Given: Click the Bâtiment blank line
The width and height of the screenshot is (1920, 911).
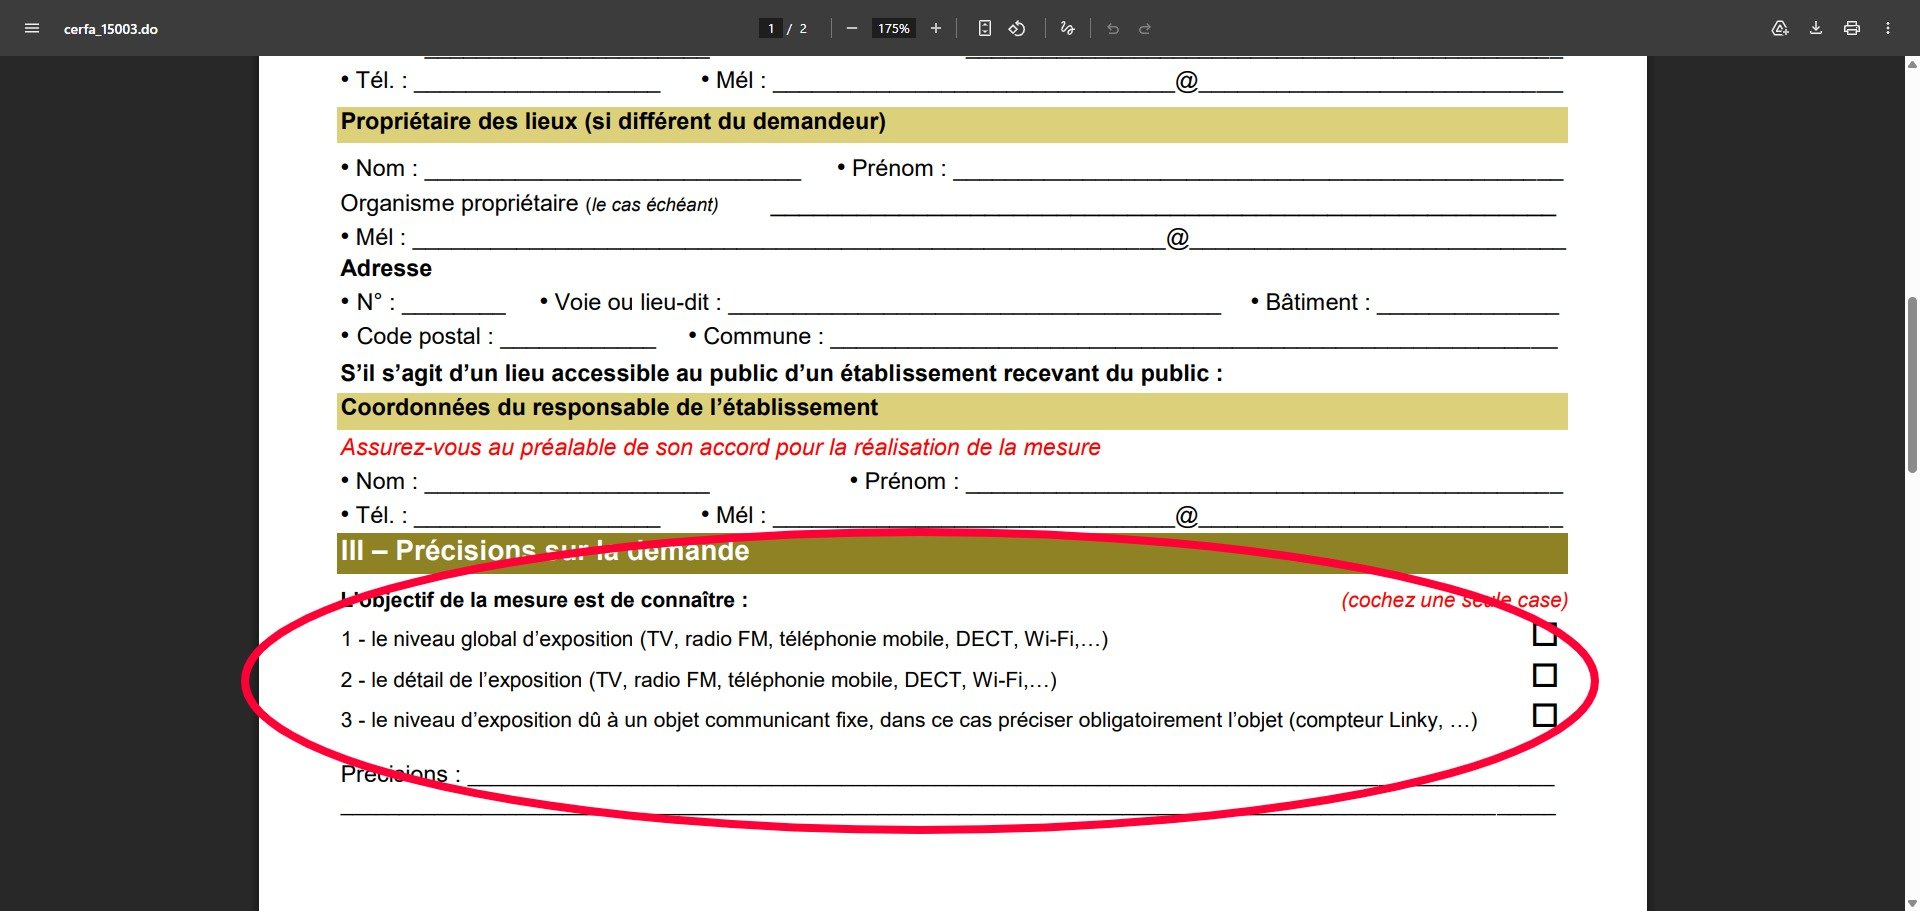Looking at the screenshot, I should click(1468, 304).
